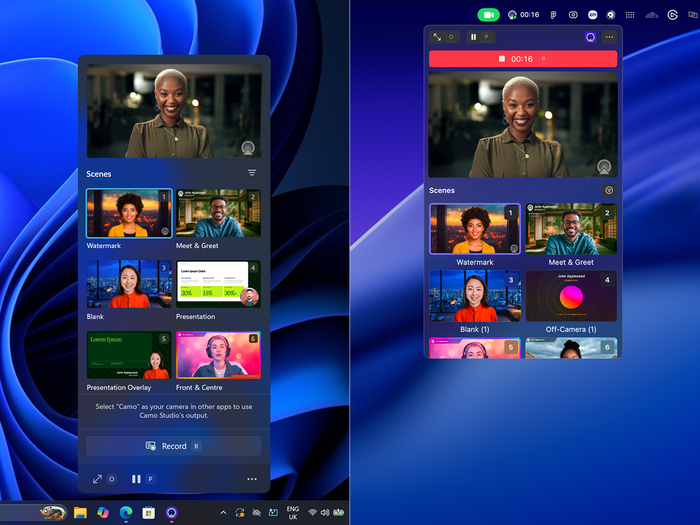
Task: Pause the video feed at the Windows panel bottom
Action: (x=136, y=479)
